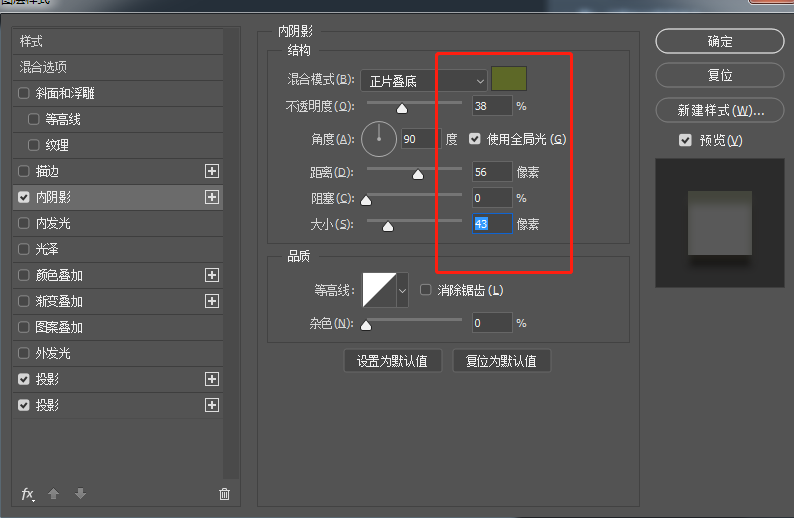Click 新建样式(W)... button
This screenshot has width=794, height=518.
tap(720, 110)
